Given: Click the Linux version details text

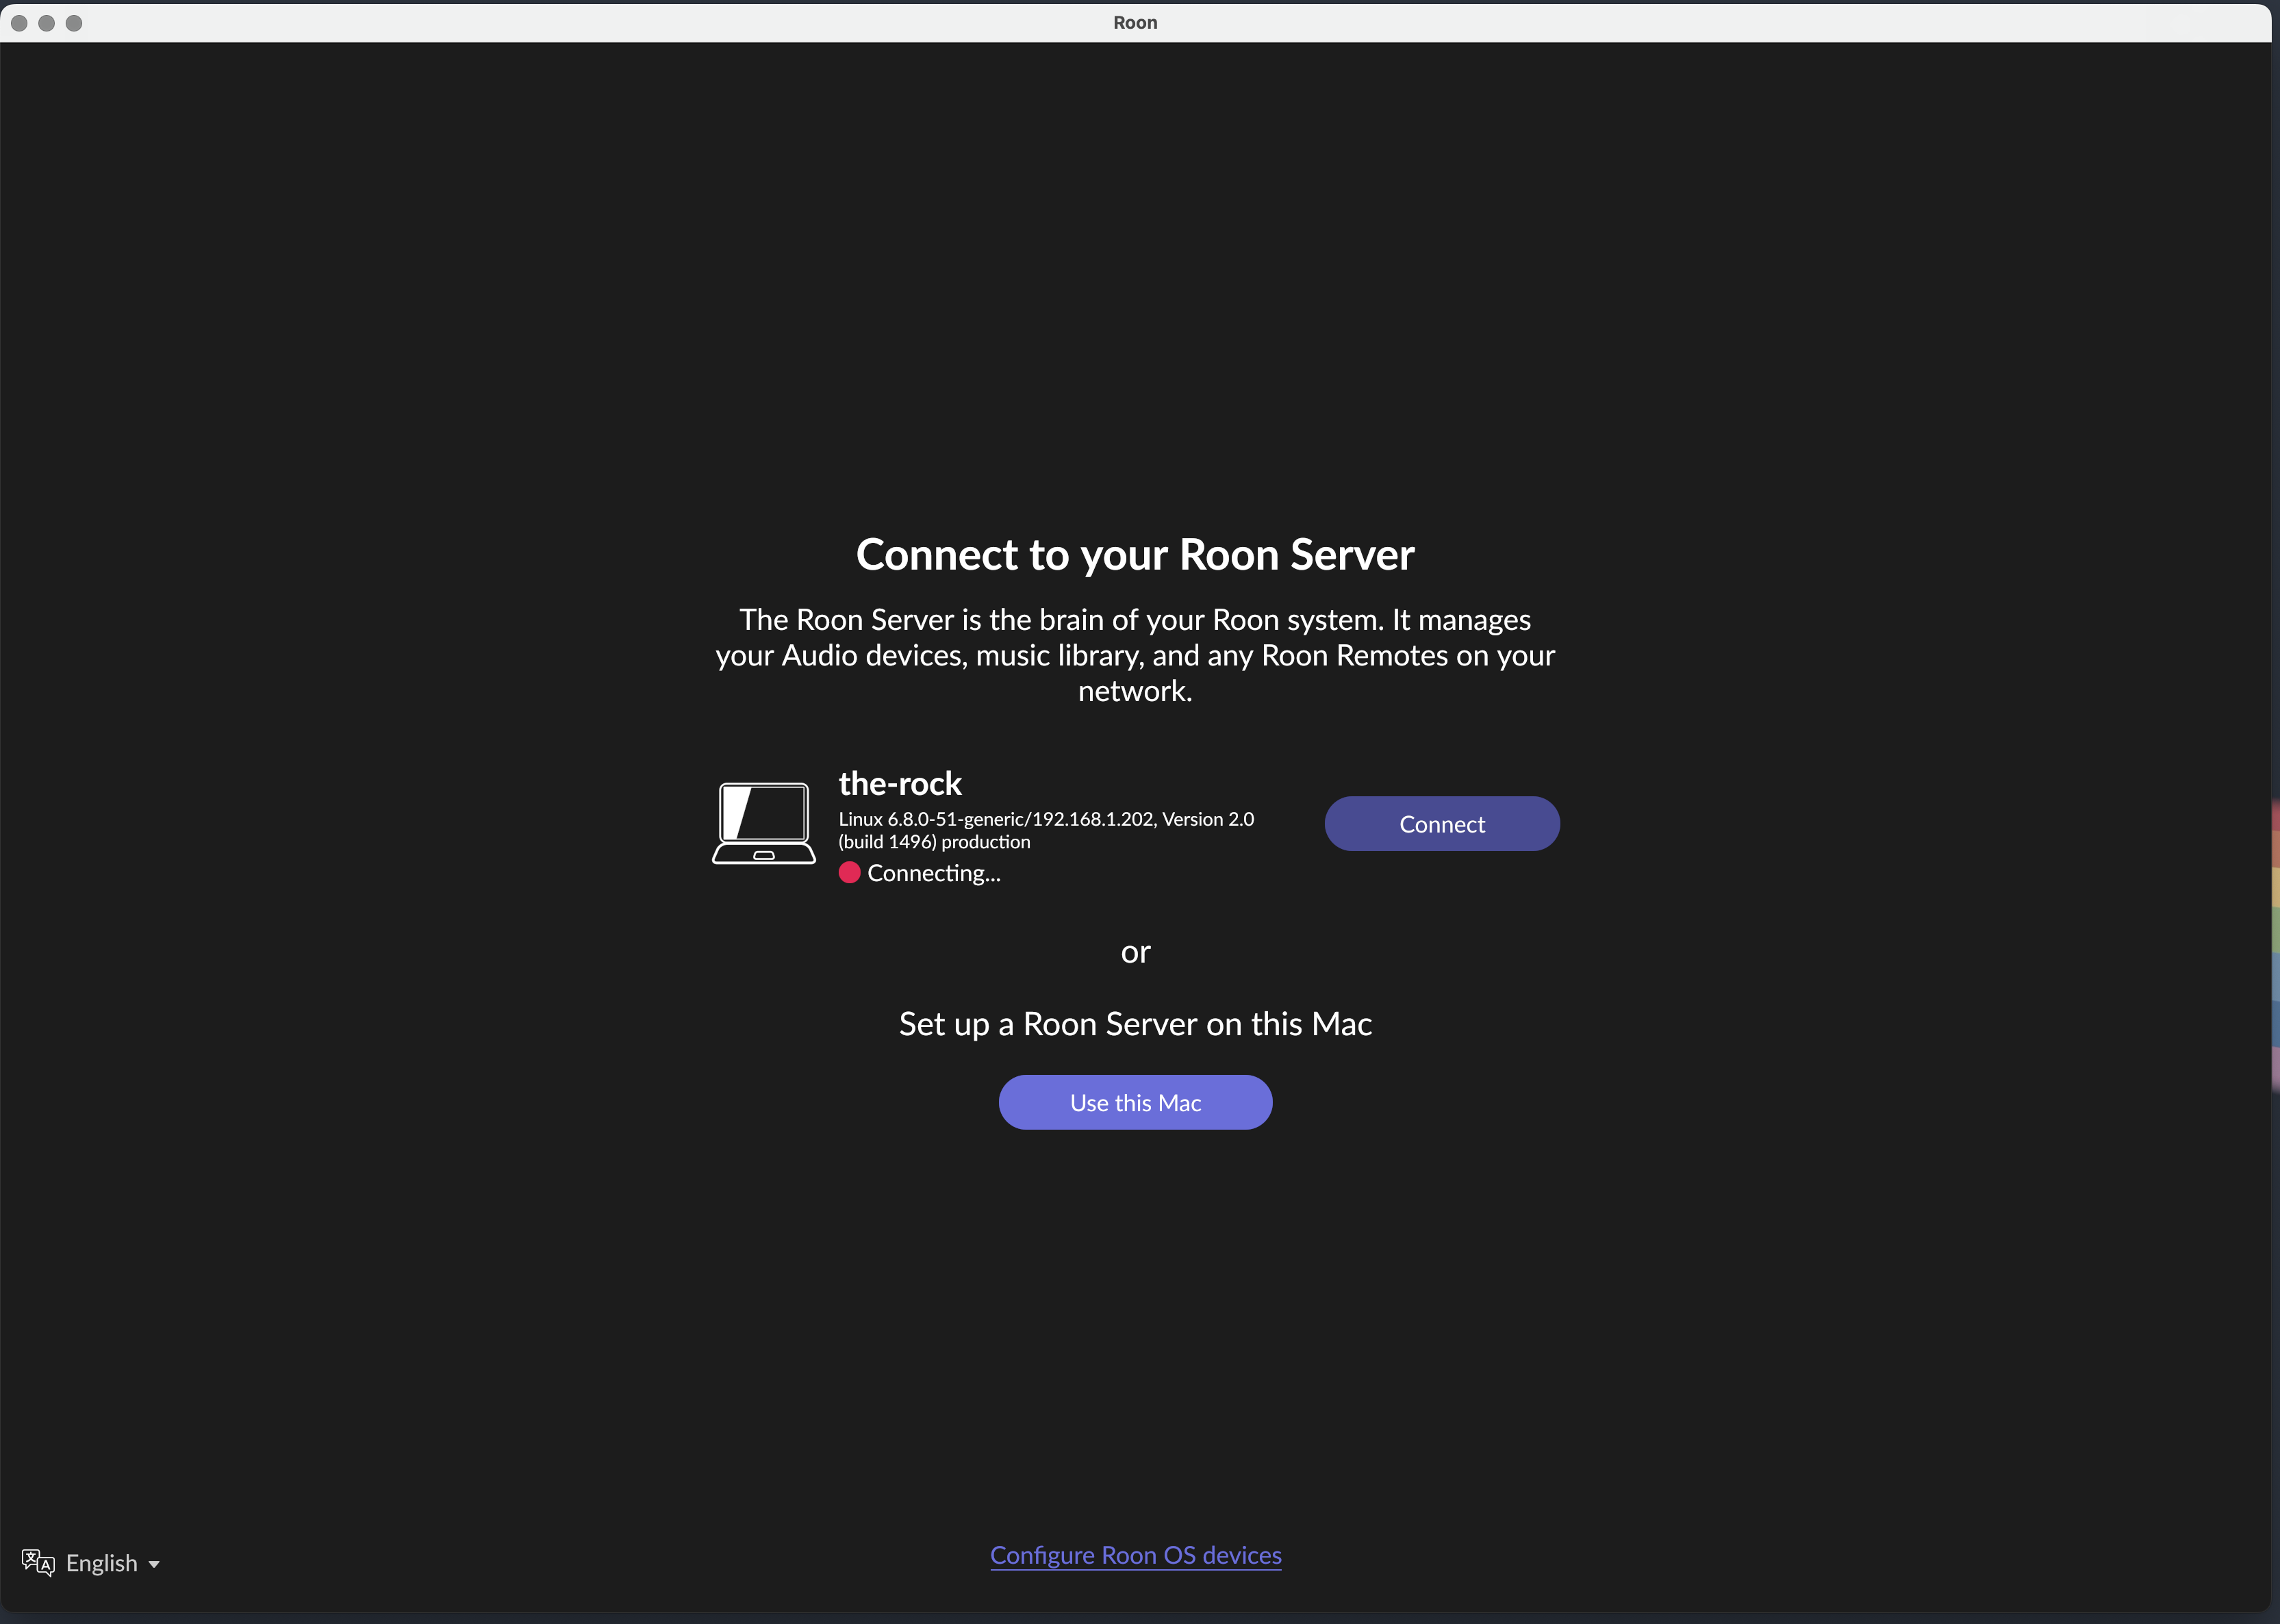Looking at the screenshot, I should [1046, 830].
